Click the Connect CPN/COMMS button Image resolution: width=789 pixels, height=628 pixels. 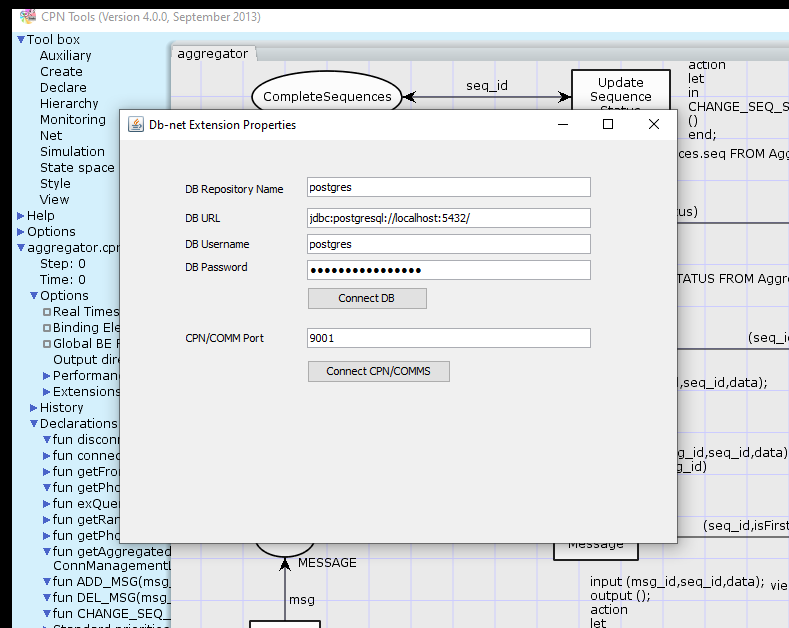click(378, 371)
